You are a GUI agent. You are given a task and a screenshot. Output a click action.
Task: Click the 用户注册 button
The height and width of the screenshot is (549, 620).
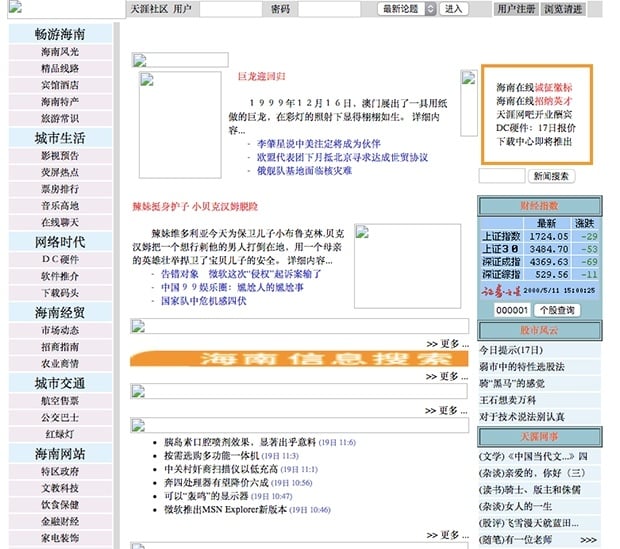[516, 9]
